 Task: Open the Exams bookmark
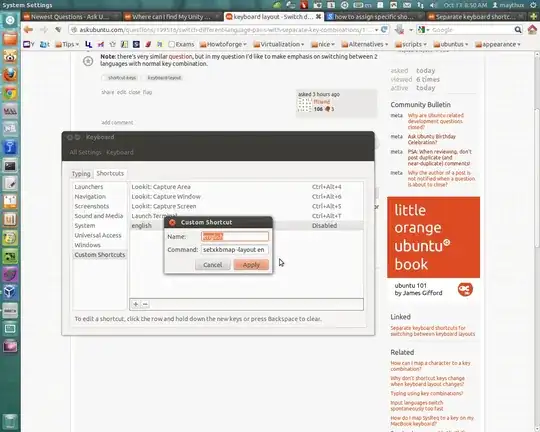pos(181,44)
